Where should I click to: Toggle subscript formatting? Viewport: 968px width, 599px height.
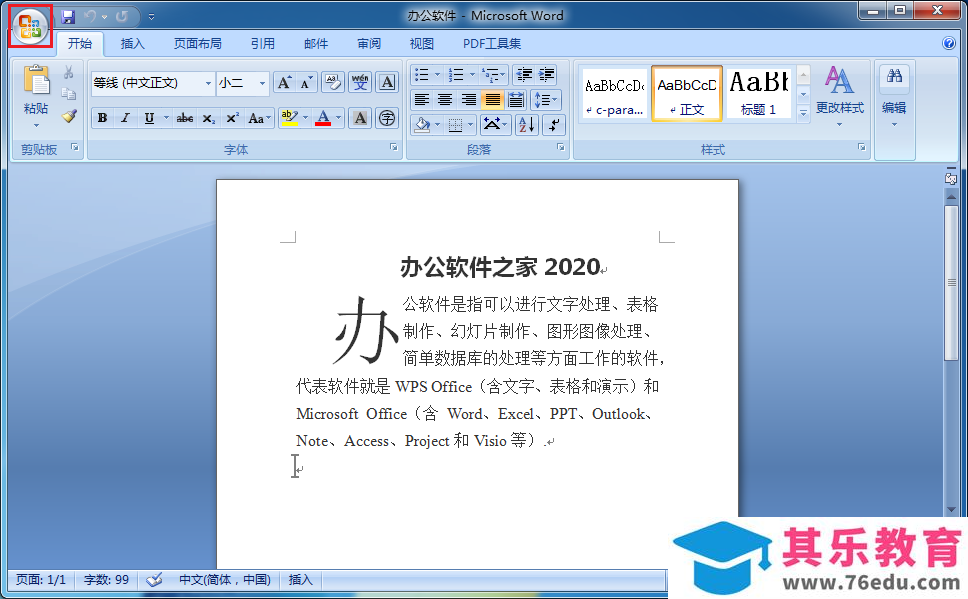(x=209, y=118)
